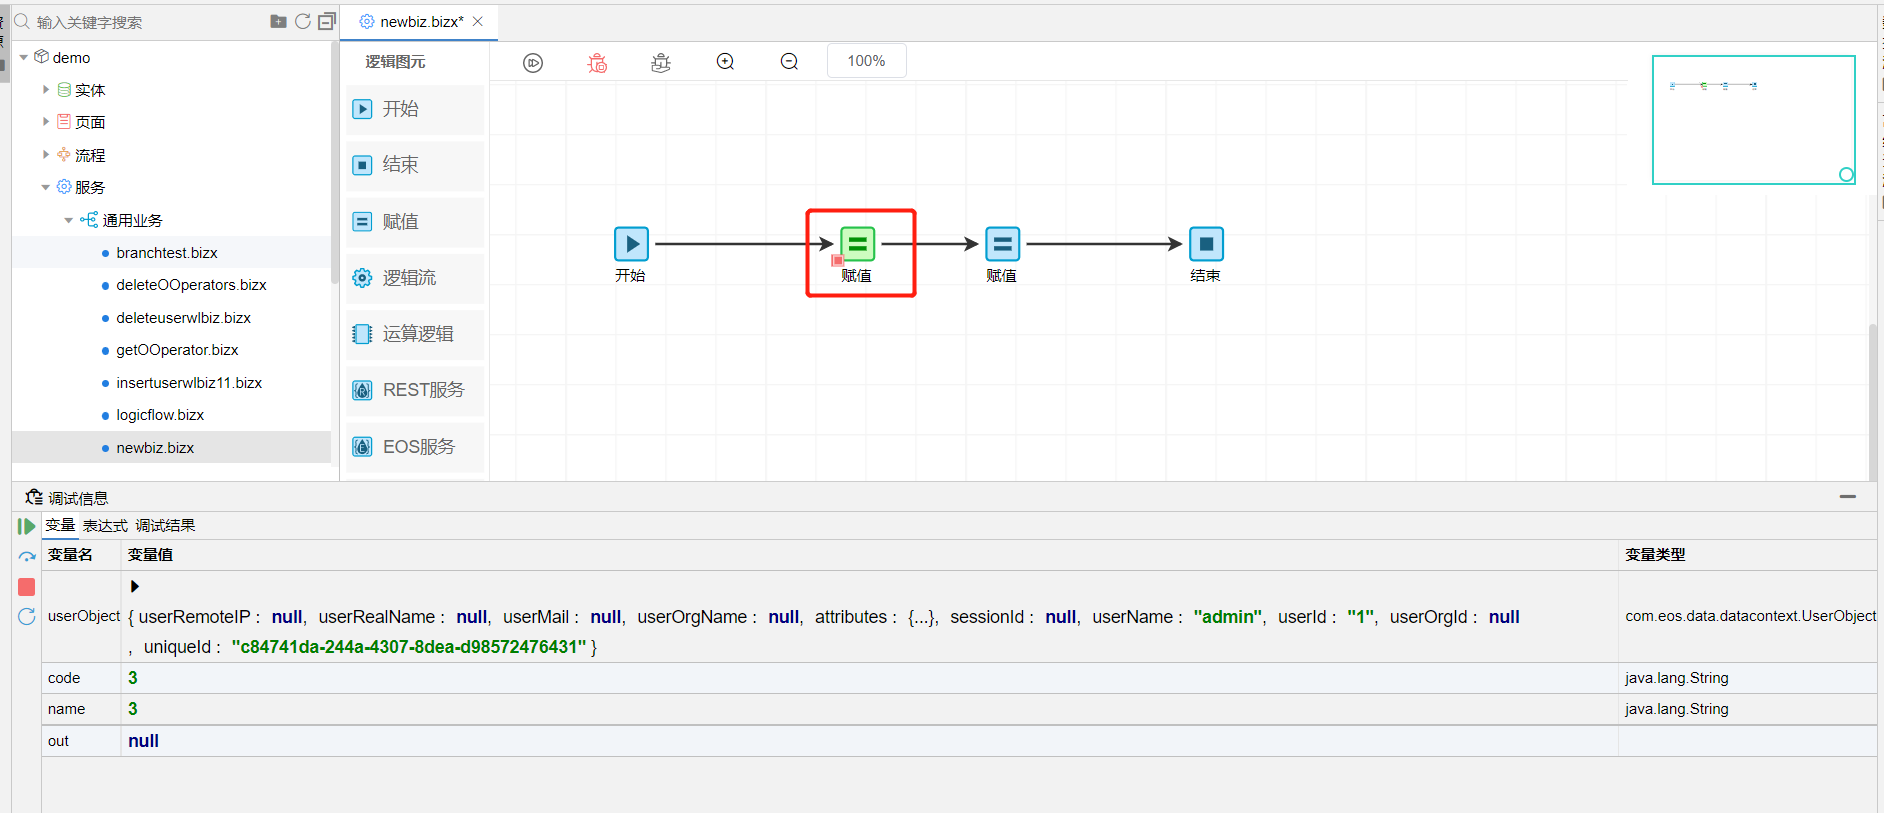
Task: Refresh the project tree
Action: [302, 21]
